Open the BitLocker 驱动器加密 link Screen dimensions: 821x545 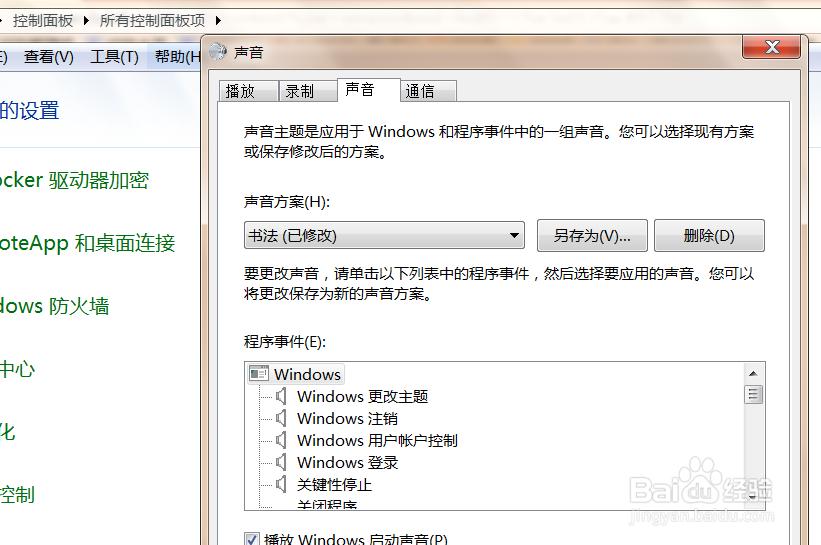pyautogui.click(x=74, y=180)
